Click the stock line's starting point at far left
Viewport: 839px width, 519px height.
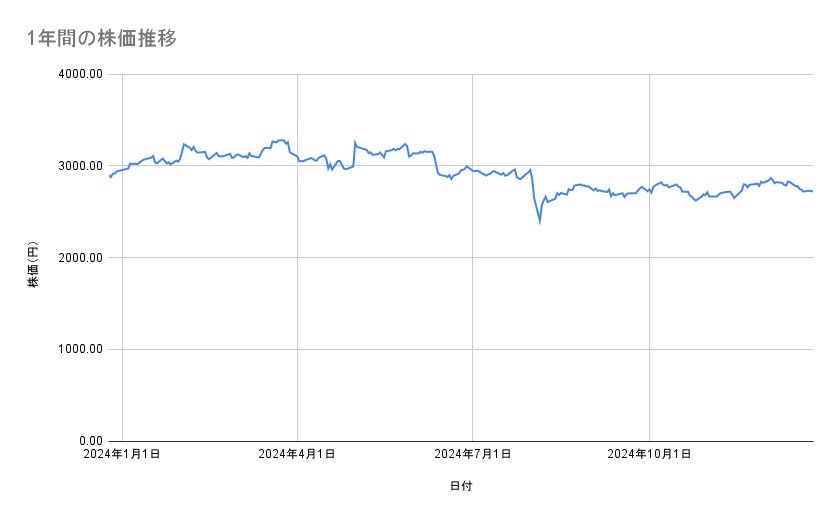pos(109,176)
